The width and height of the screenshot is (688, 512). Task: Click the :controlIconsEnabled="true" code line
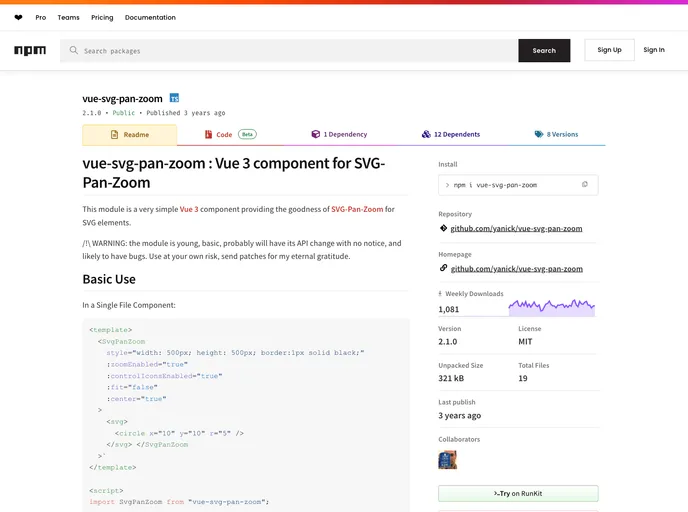[165, 376]
